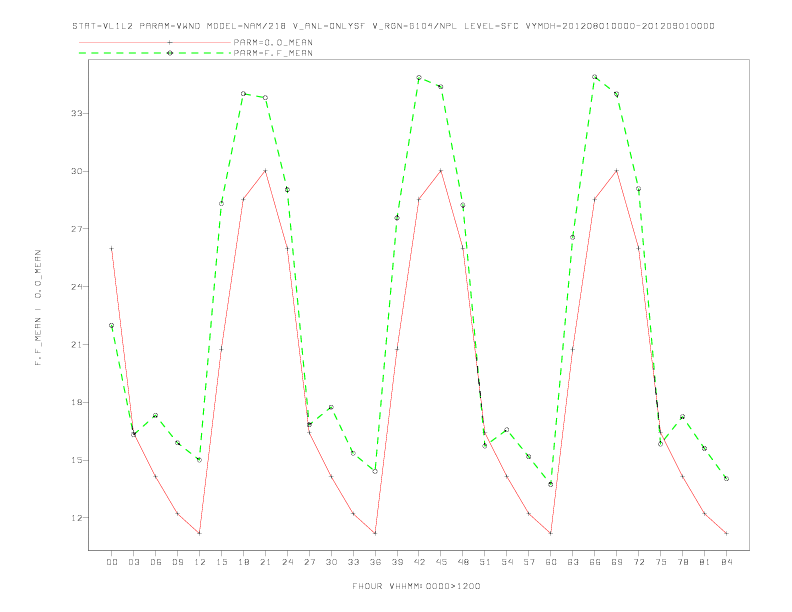Click the red O.O_MEAN peak at hour 69
The width and height of the screenshot is (792, 612).
tap(616, 171)
